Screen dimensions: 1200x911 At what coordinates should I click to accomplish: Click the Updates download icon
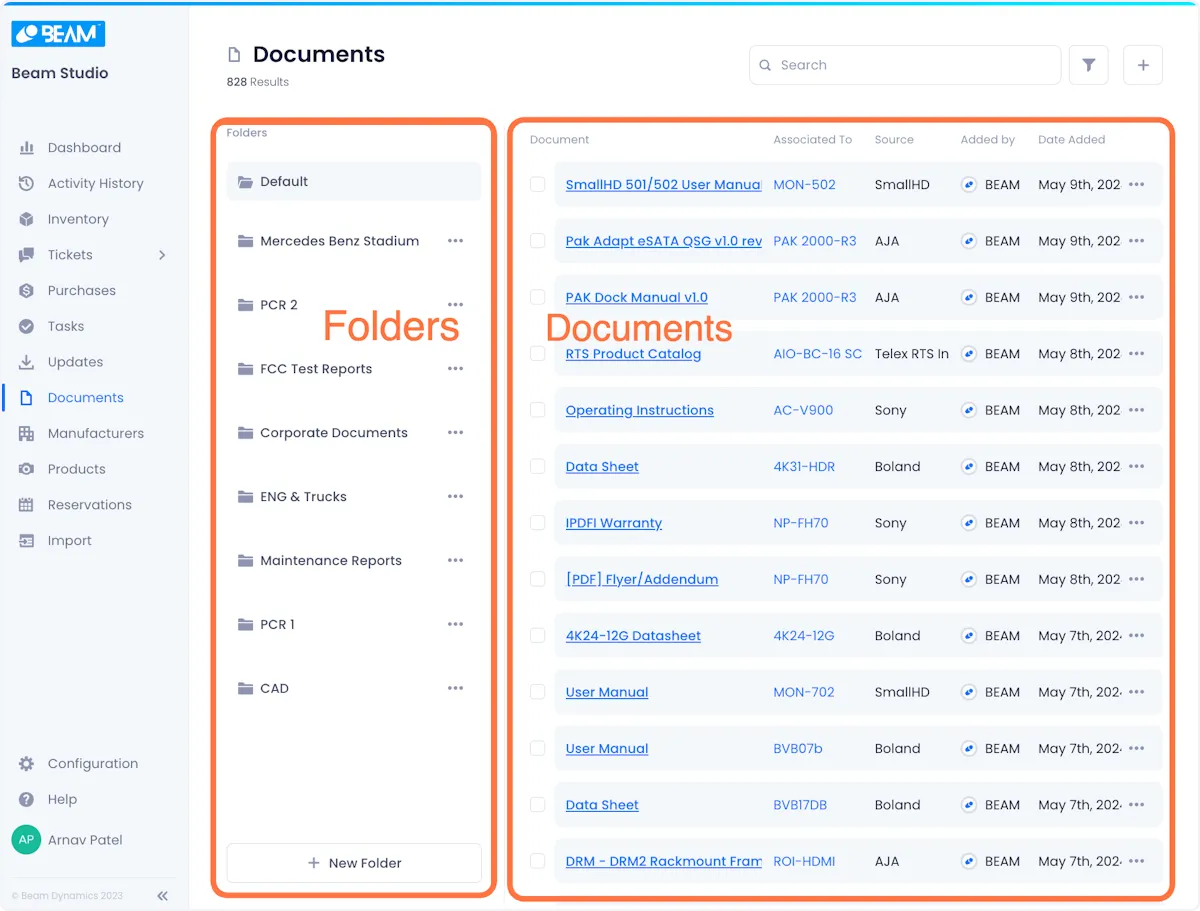[27, 362]
